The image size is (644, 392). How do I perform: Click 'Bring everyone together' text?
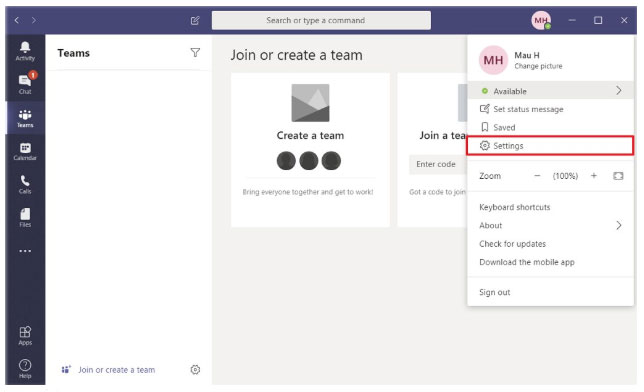tap(308, 192)
